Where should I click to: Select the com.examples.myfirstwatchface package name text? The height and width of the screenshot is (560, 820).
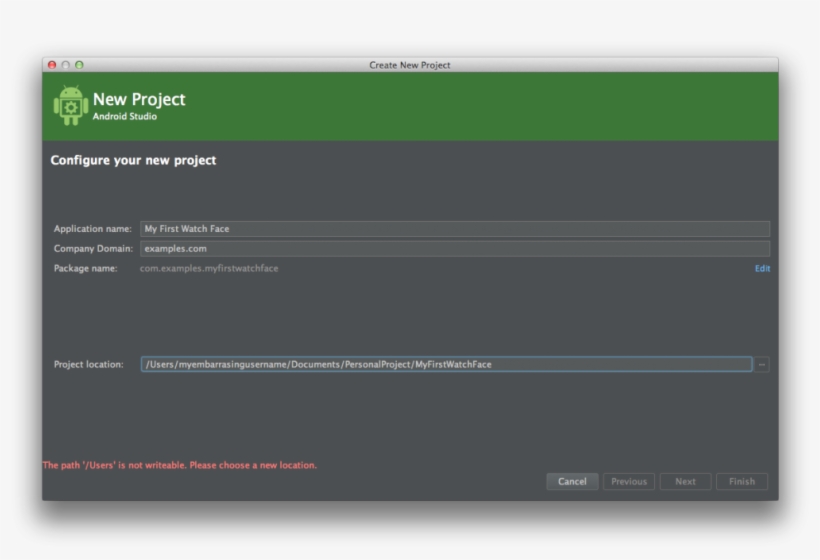(x=209, y=269)
